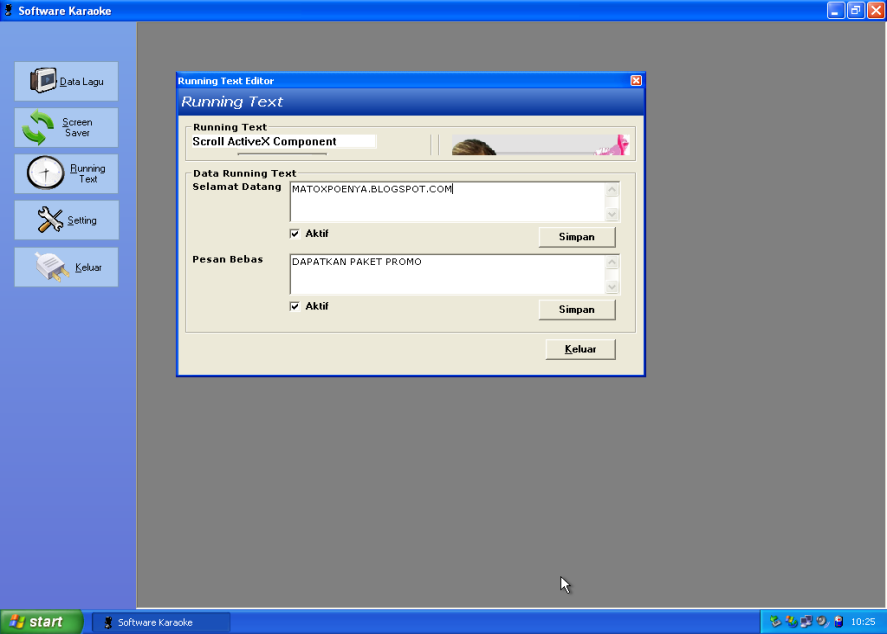This screenshot has height=634, width=887.
Task: Click into the Pesan Bebas text field
Action: (447, 274)
